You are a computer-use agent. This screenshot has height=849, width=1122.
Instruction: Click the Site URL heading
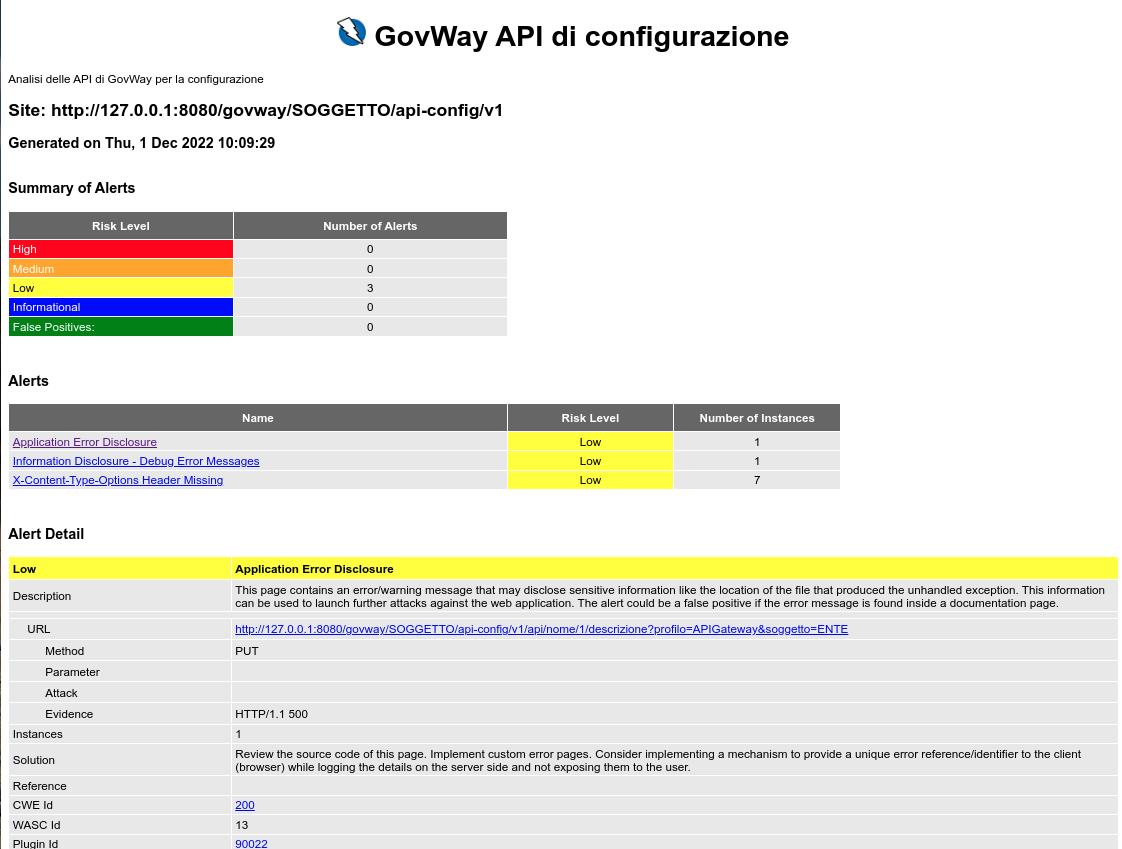coord(255,110)
